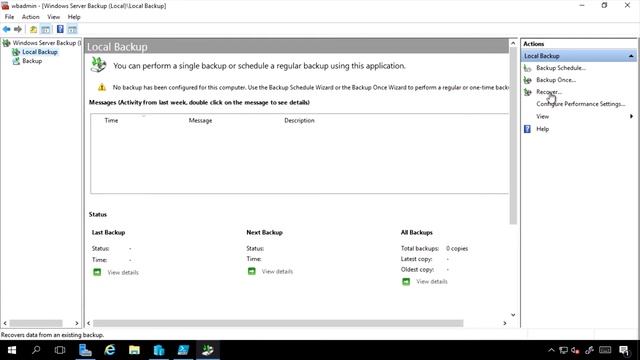Image resolution: width=640 pixels, height=360 pixels.
Task: Launch the Recover action
Action: point(549,92)
